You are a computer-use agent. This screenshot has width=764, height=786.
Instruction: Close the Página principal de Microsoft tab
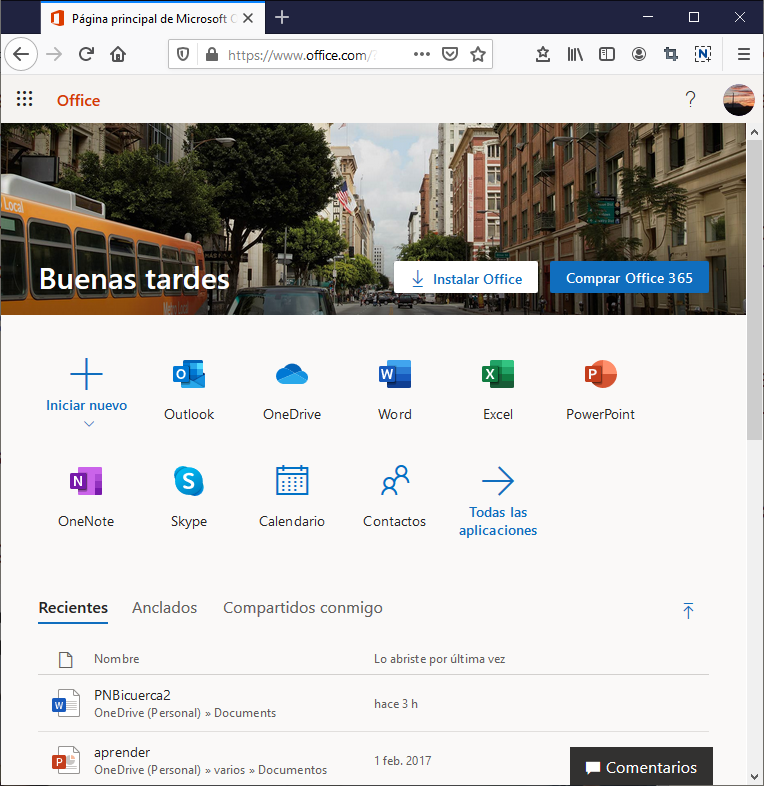click(248, 19)
